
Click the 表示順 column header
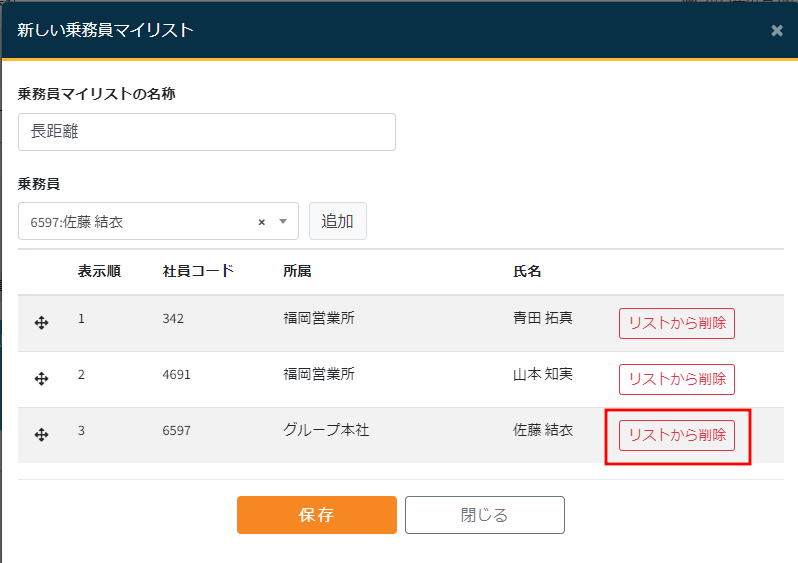(99, 272)
